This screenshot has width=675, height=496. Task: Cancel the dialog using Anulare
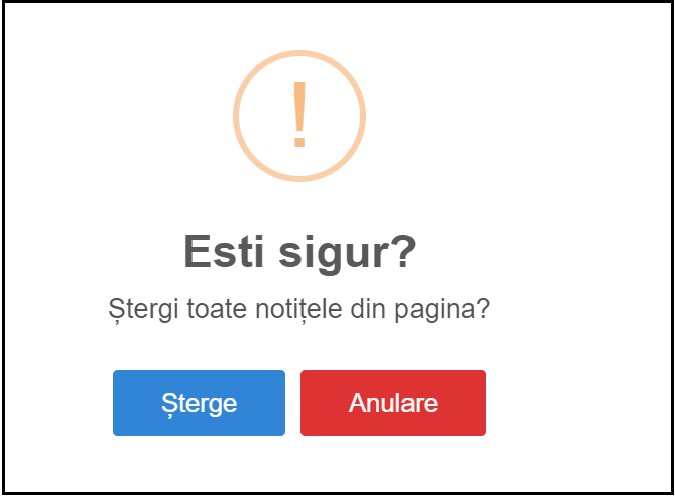(x=393, y=403)
